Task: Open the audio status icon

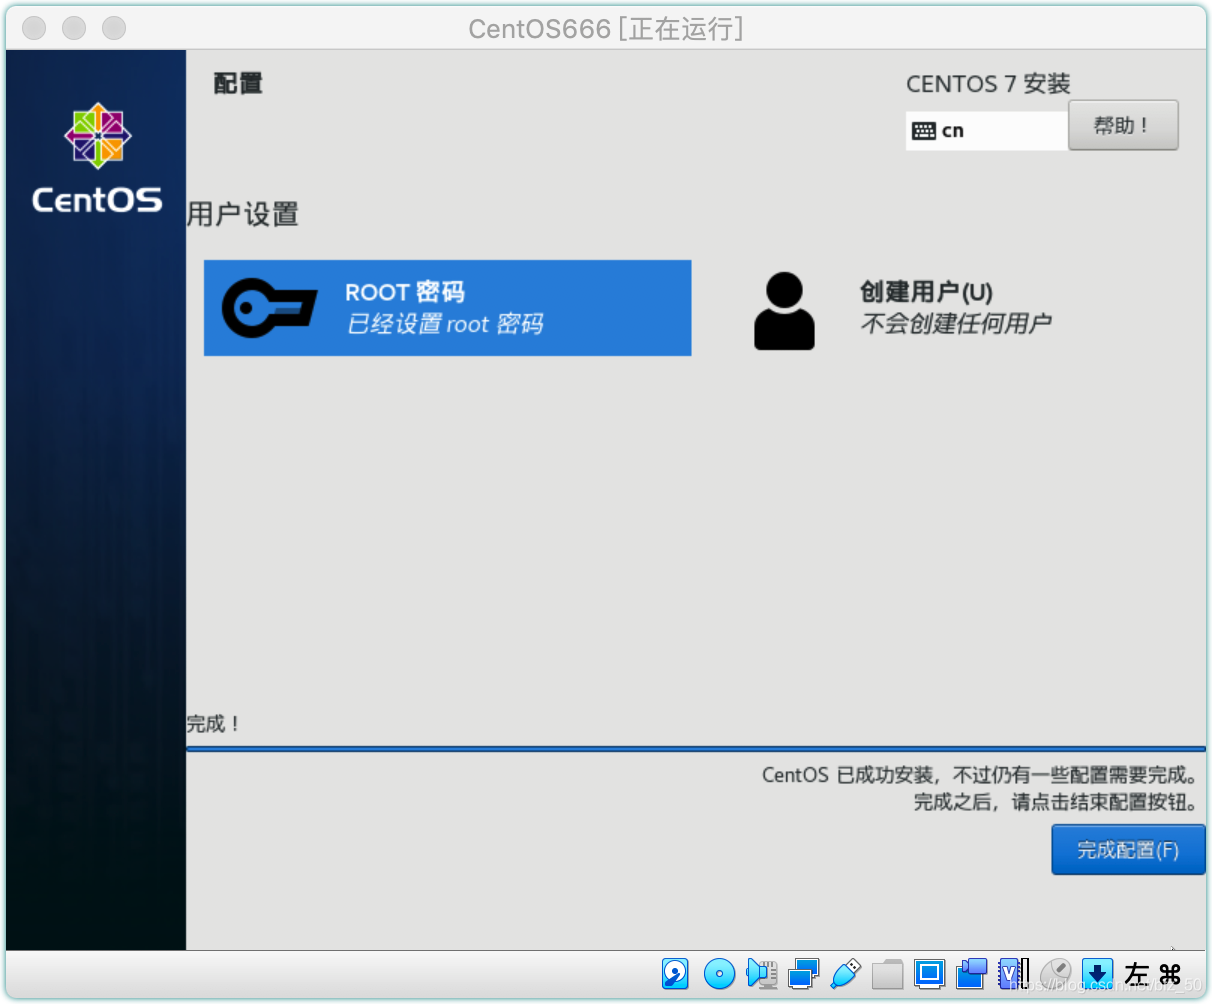Action: point(762,973)
